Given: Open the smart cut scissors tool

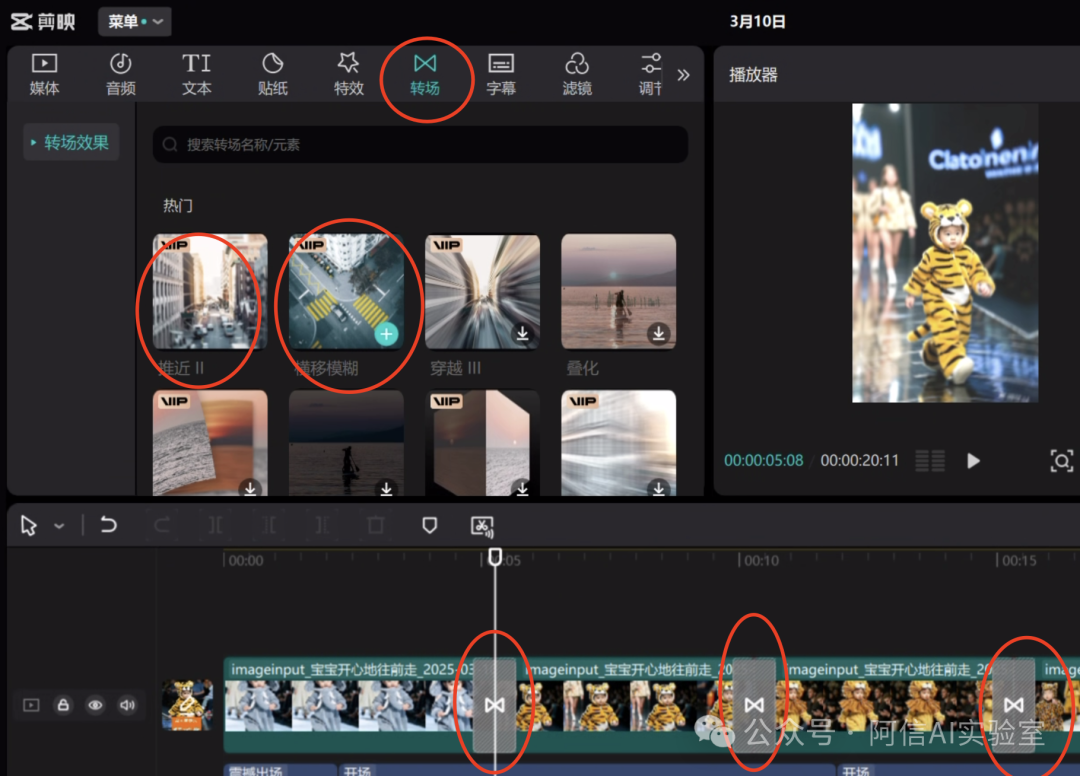Looking at the screenshot, I should click(x=482, y=526).
